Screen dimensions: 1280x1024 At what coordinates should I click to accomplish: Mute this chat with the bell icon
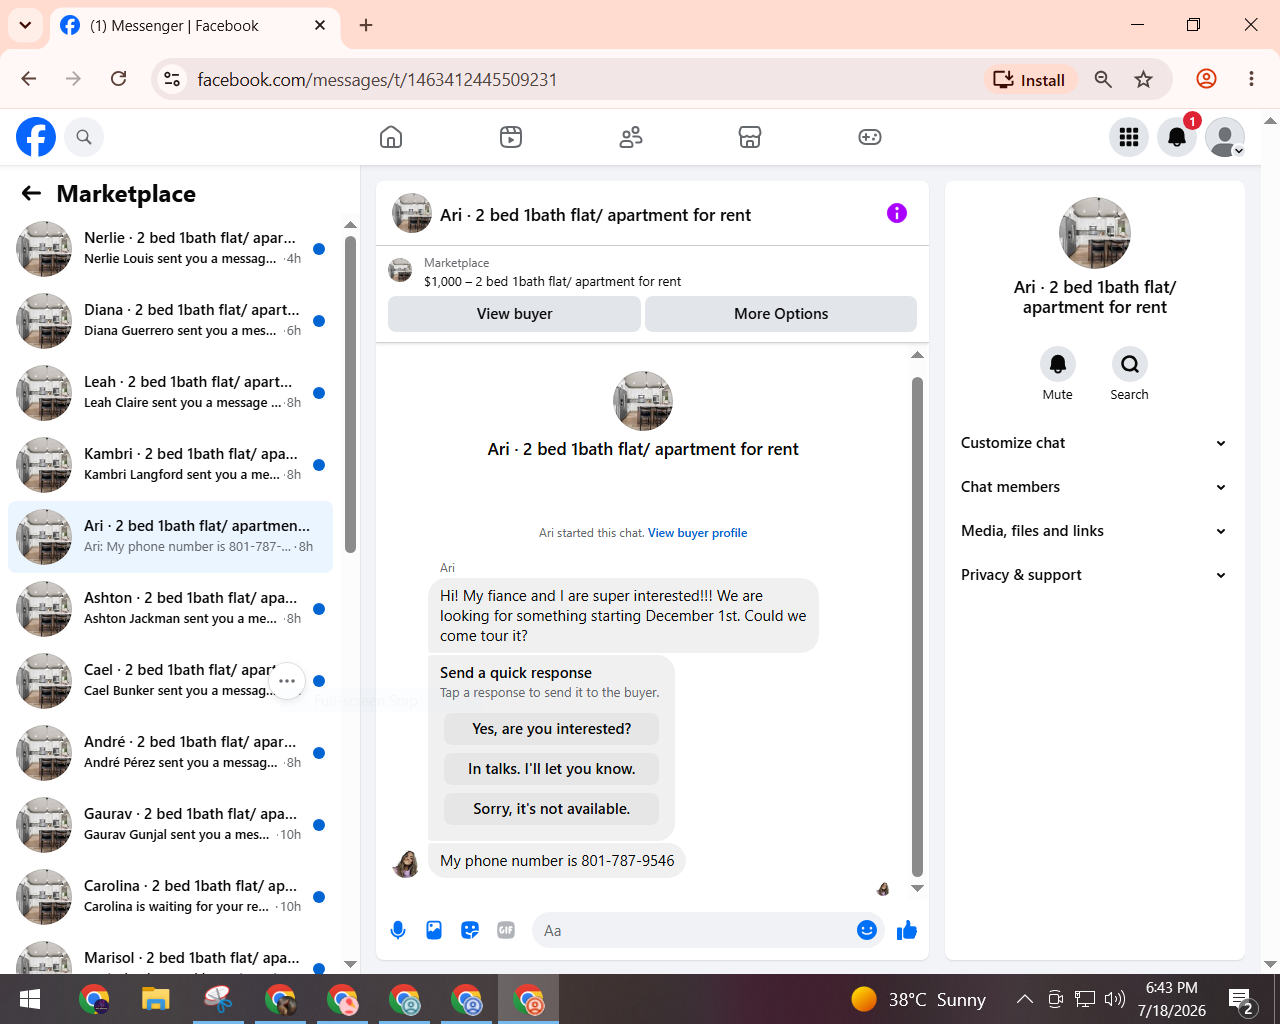click(1058, 364)
